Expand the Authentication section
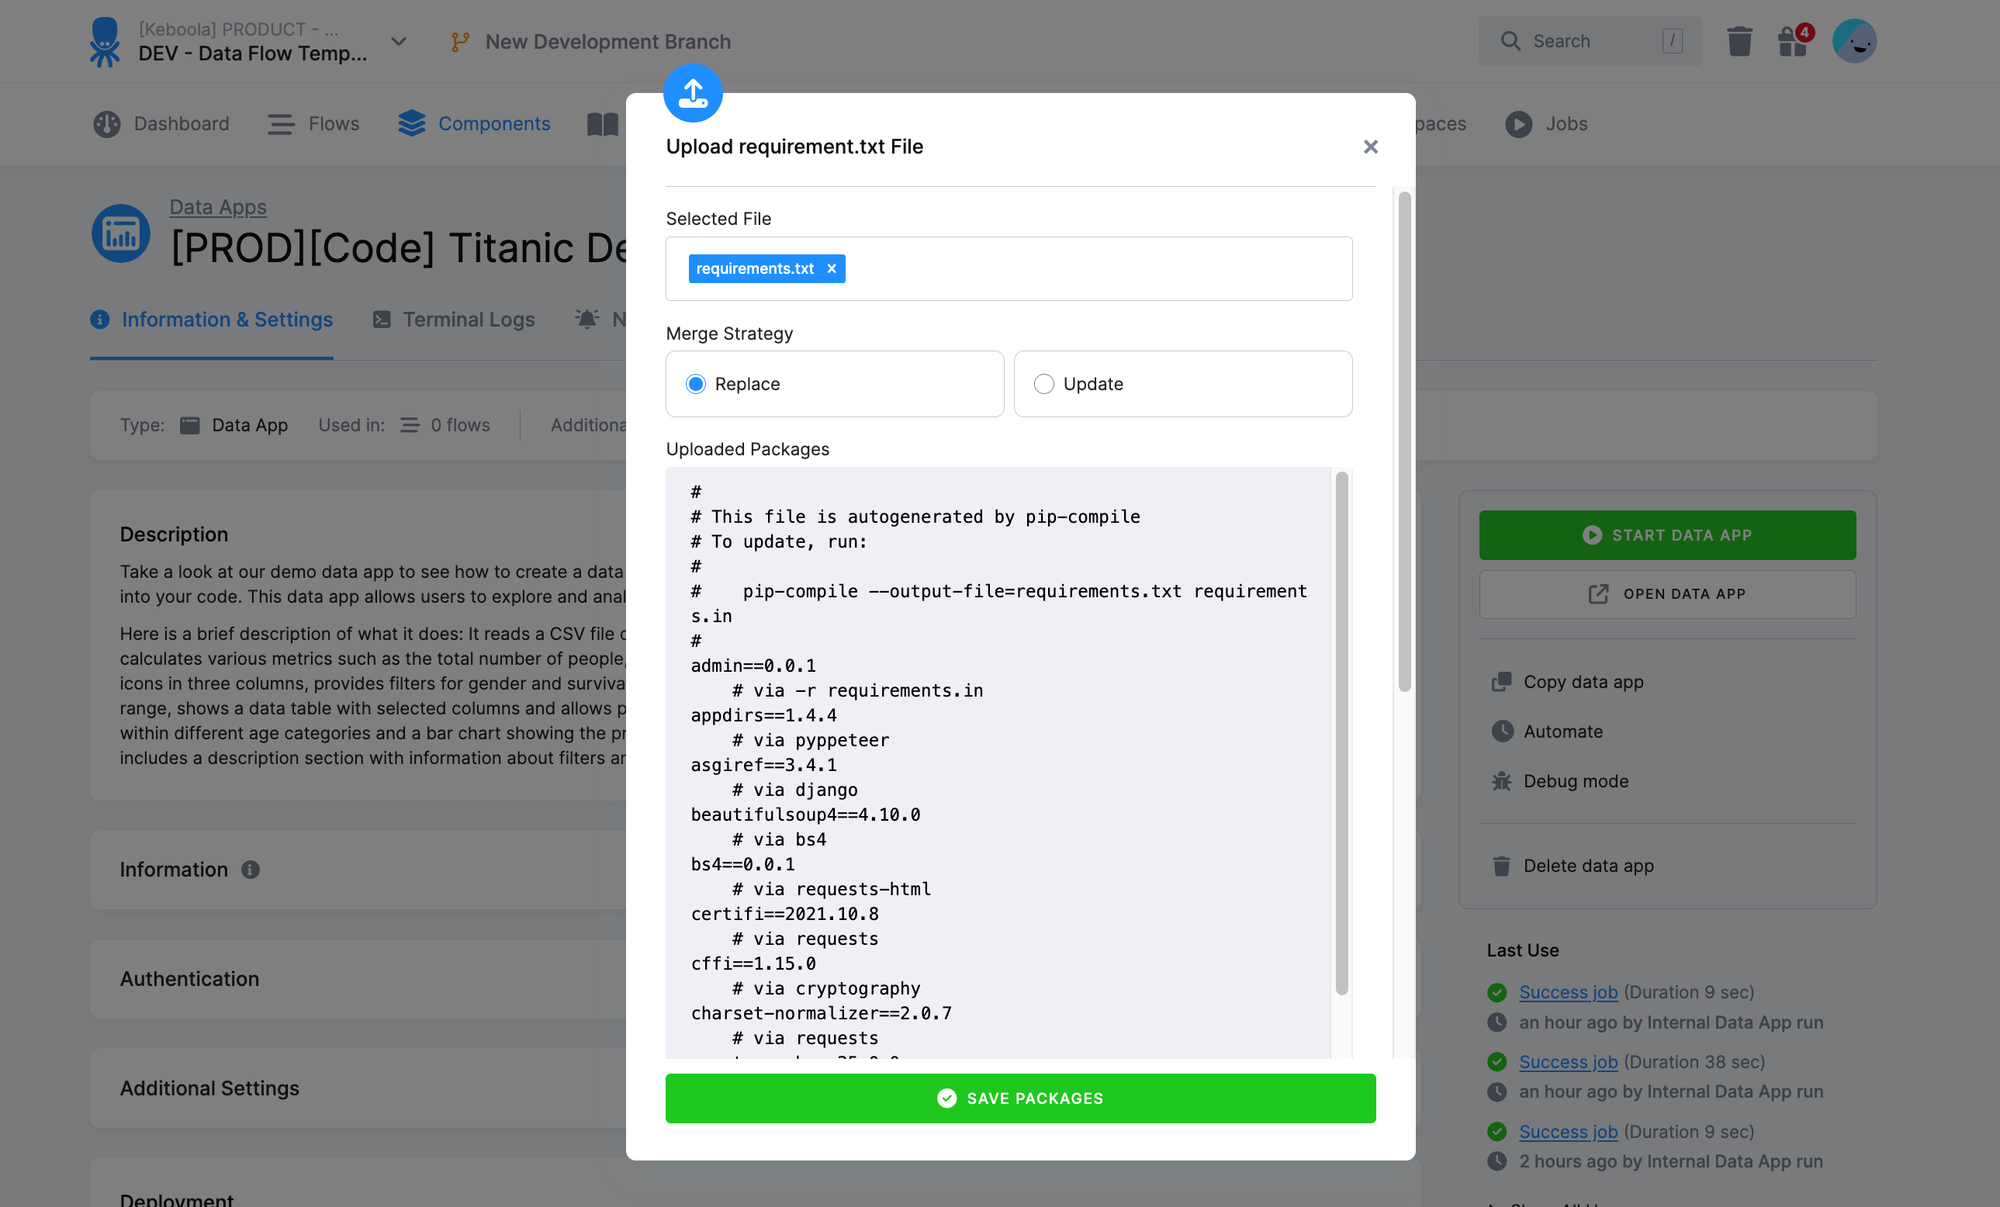2000x1207 pixels. (189, 978)
